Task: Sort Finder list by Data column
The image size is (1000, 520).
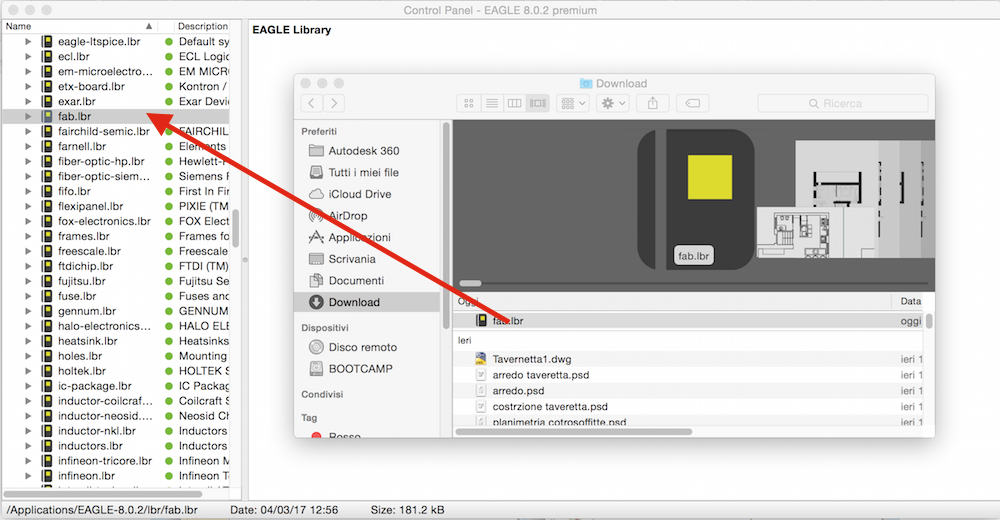Action: [909, 301]
